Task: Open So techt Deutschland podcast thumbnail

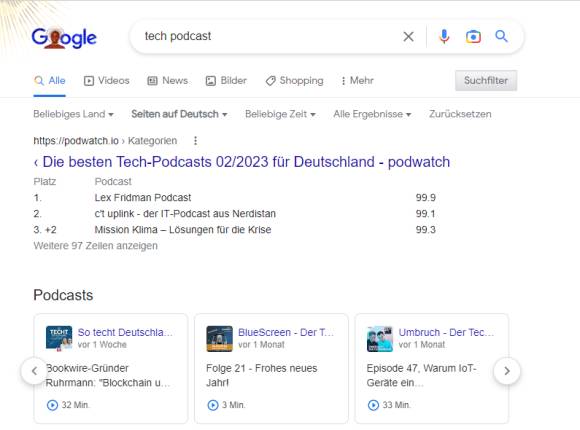Action: pos(59,338)
